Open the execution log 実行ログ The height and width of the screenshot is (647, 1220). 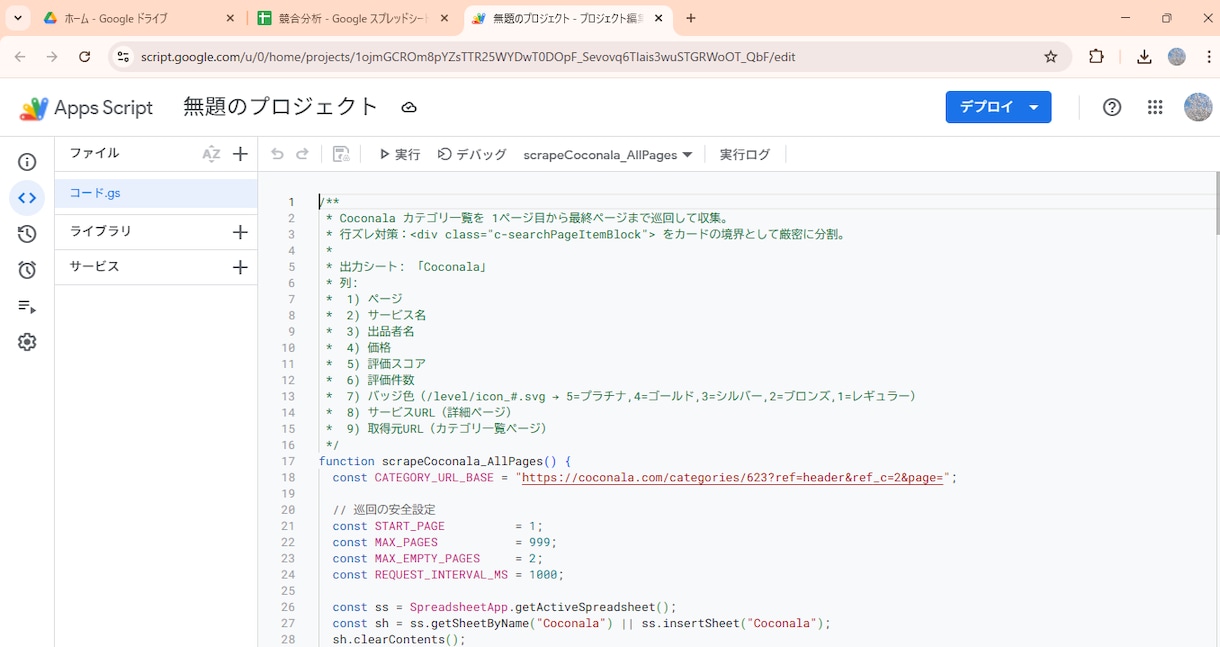(745, 155)
